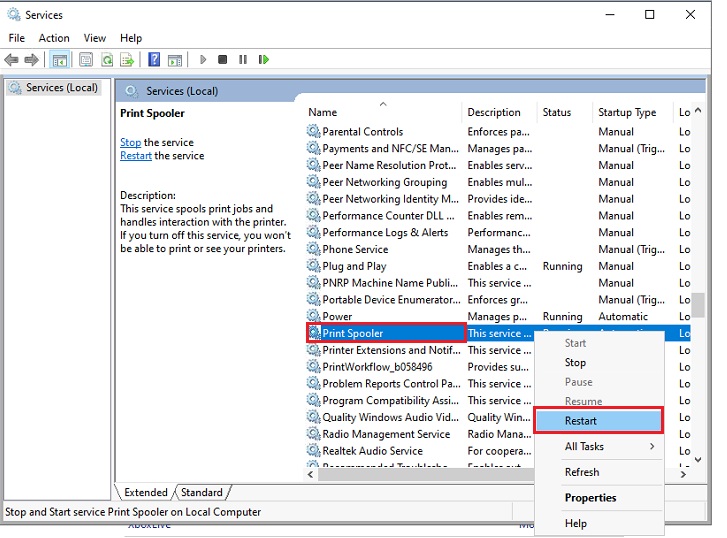Choose Restart in the context menu
Viewport: 727px width, 538px height.
pos(598,421)
